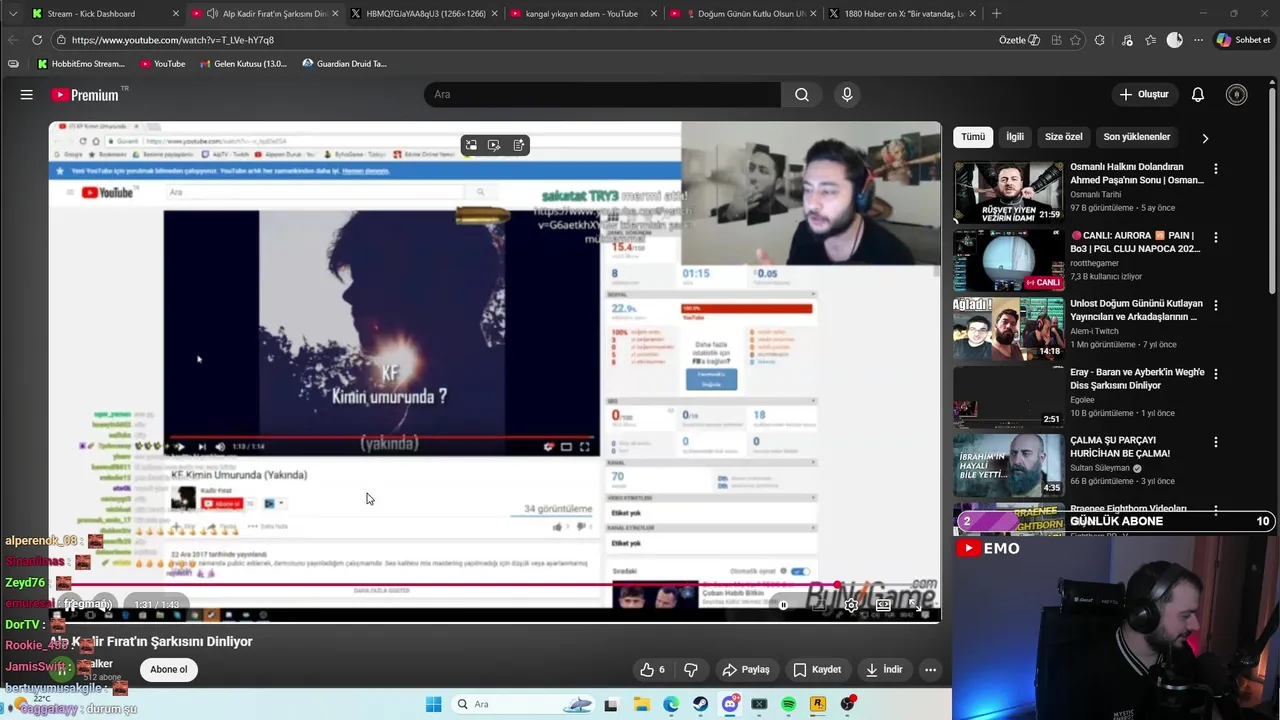Go back with the browser back arrow
The image size is (1280, 720).
click(13, 40)
